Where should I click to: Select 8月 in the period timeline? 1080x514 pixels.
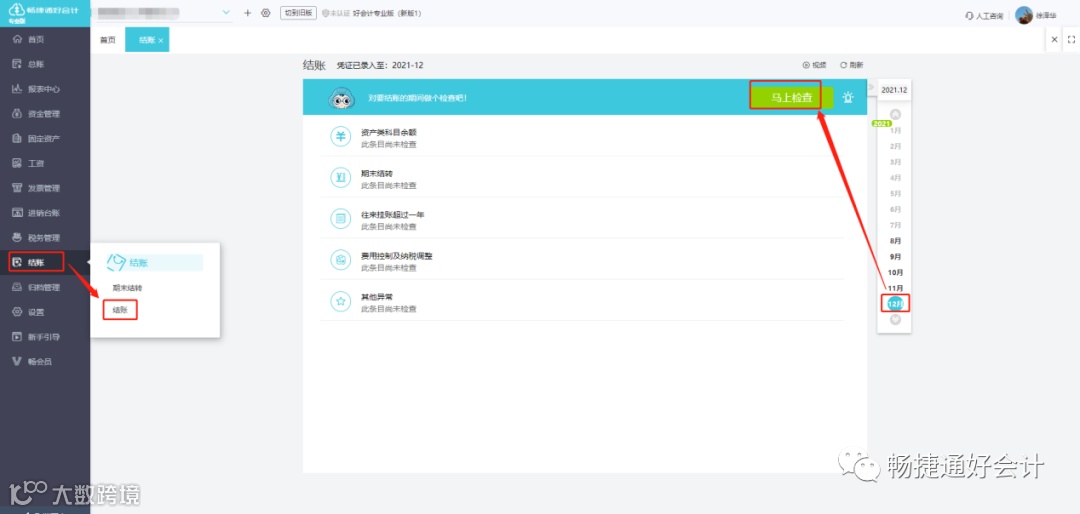pos(895,240)
